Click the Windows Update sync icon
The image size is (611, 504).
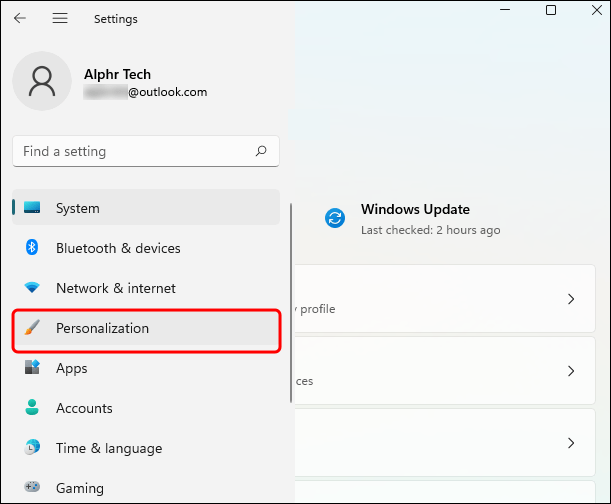(336, 218)
